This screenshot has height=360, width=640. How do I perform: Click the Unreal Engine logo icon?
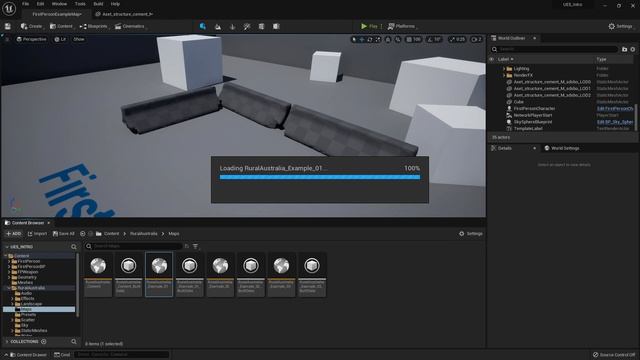9,8
